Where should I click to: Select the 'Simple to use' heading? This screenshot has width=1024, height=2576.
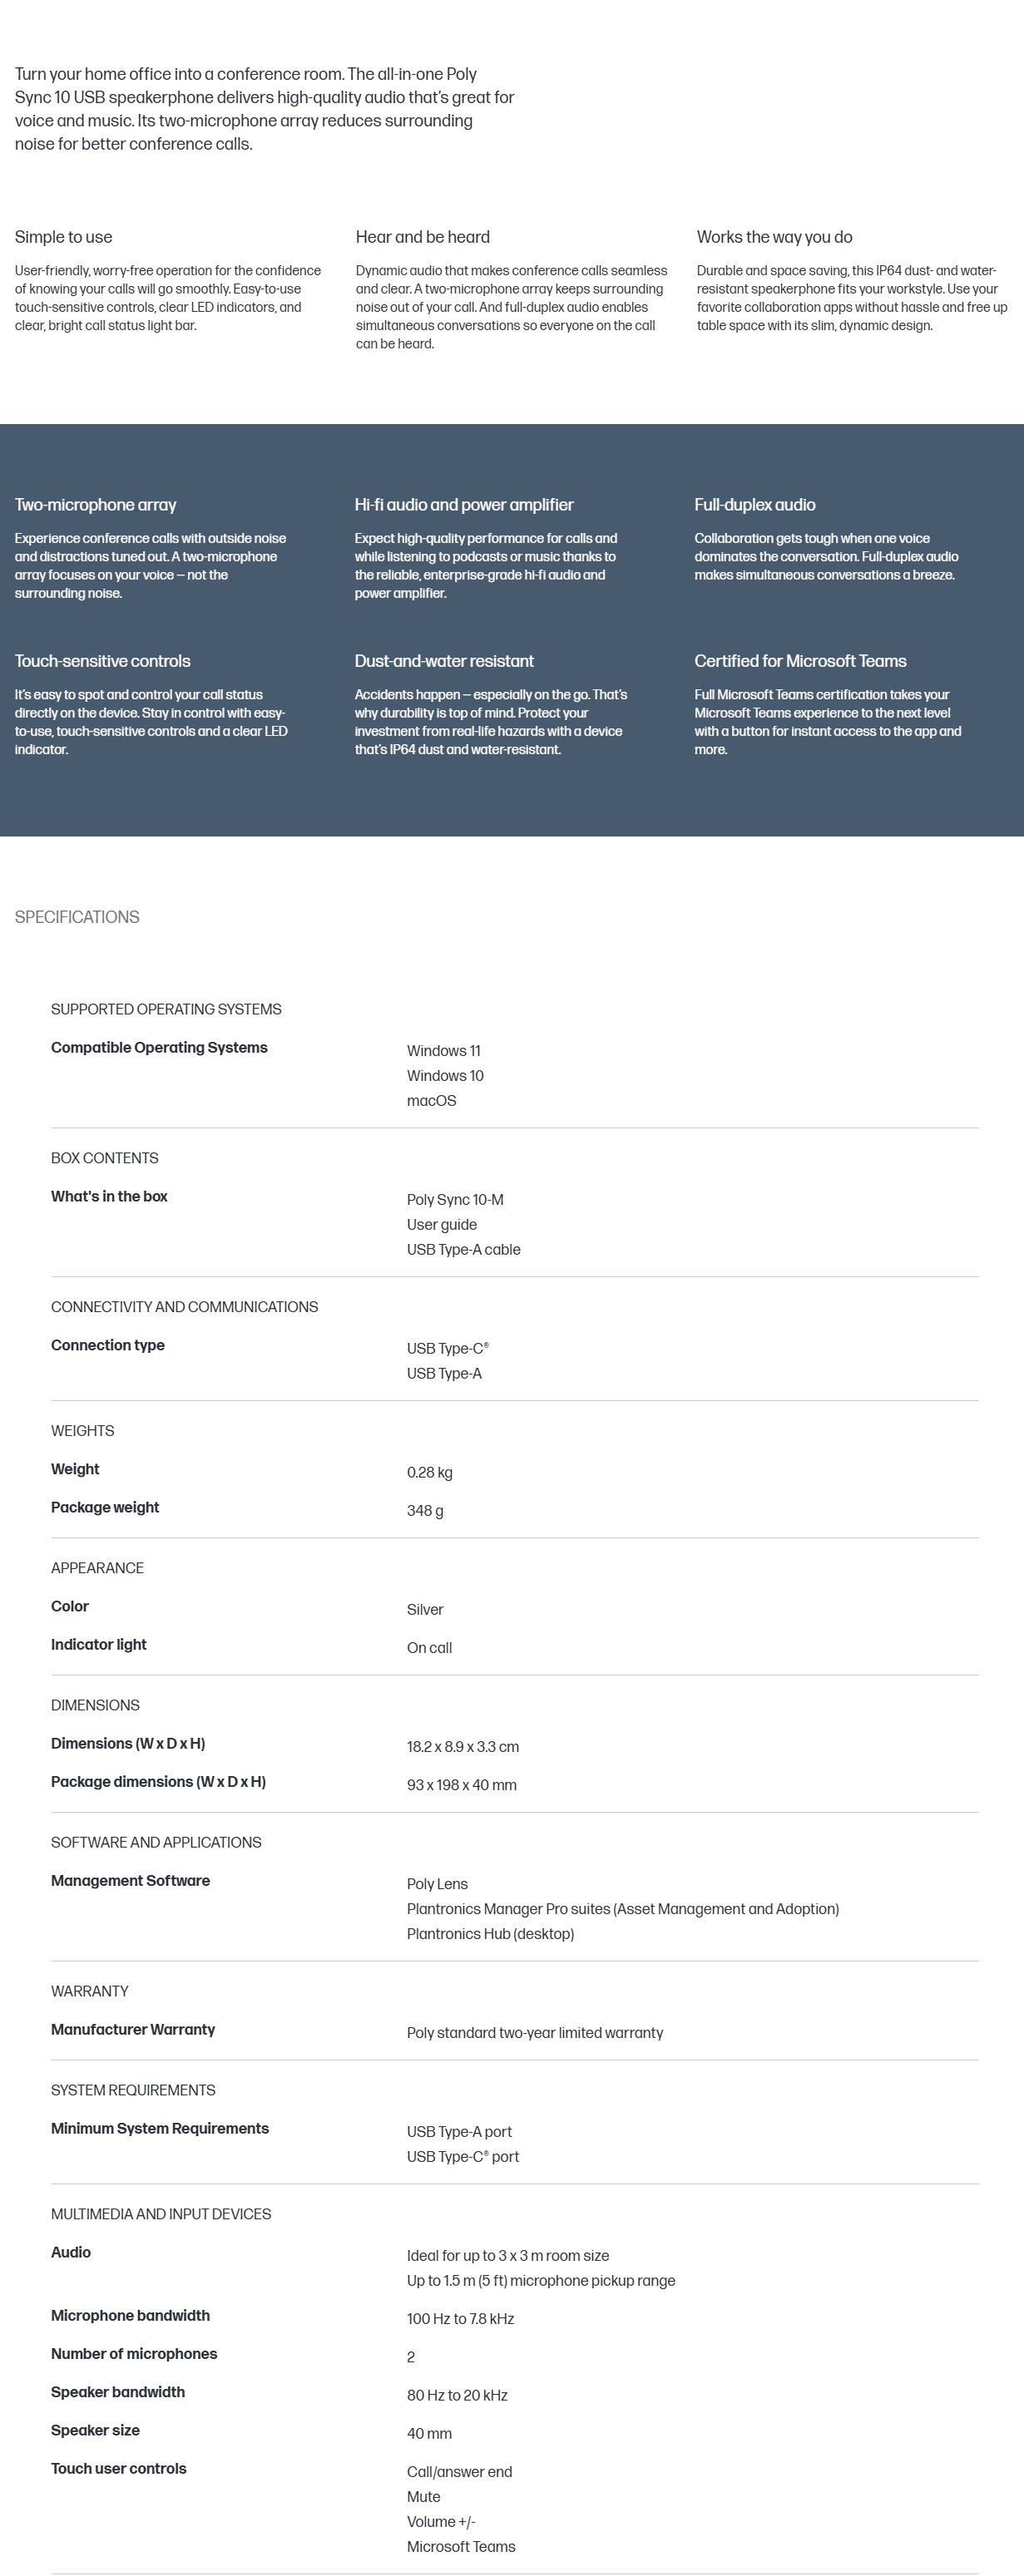click(63, 237)
